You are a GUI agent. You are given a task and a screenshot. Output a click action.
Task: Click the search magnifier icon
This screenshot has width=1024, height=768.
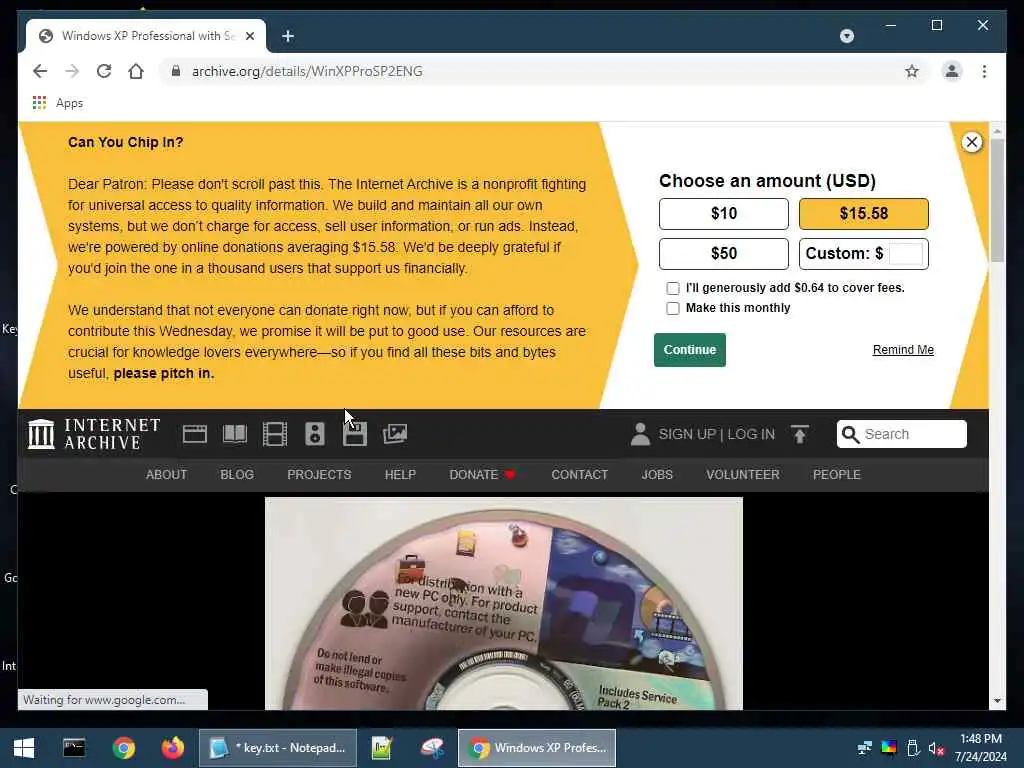tap(850, 434)
